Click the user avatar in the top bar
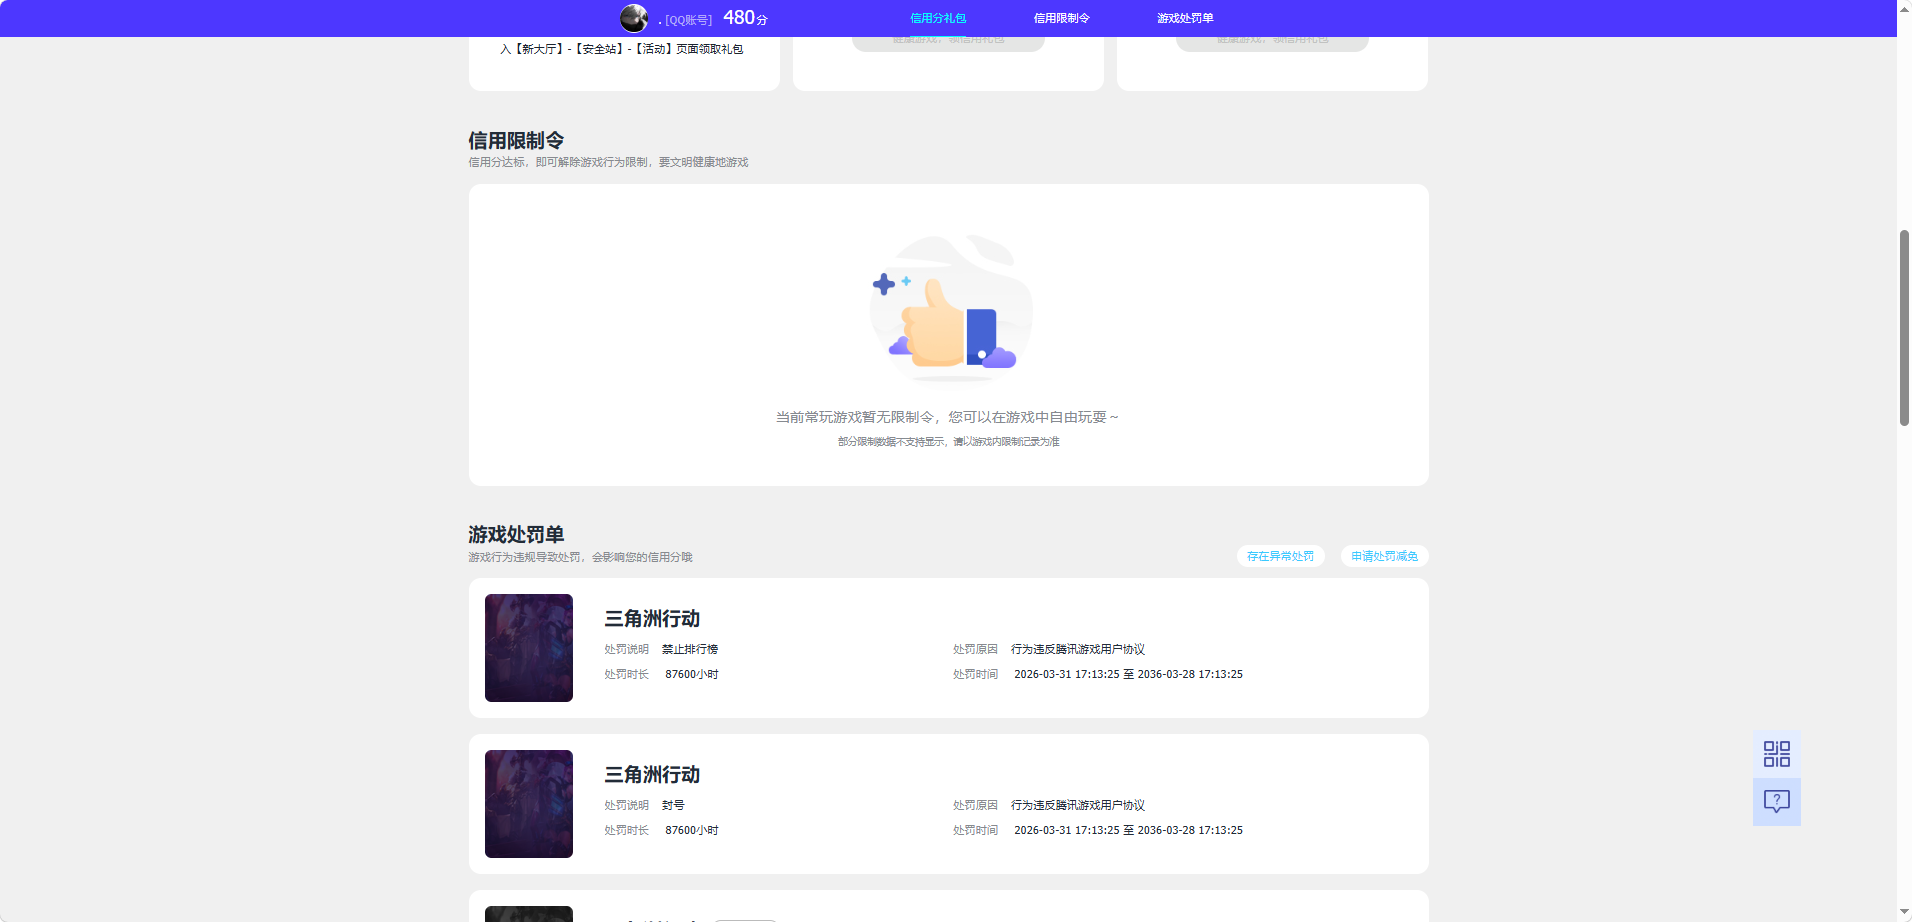The height and width of the screenshot is (922, 1912). 634,17
